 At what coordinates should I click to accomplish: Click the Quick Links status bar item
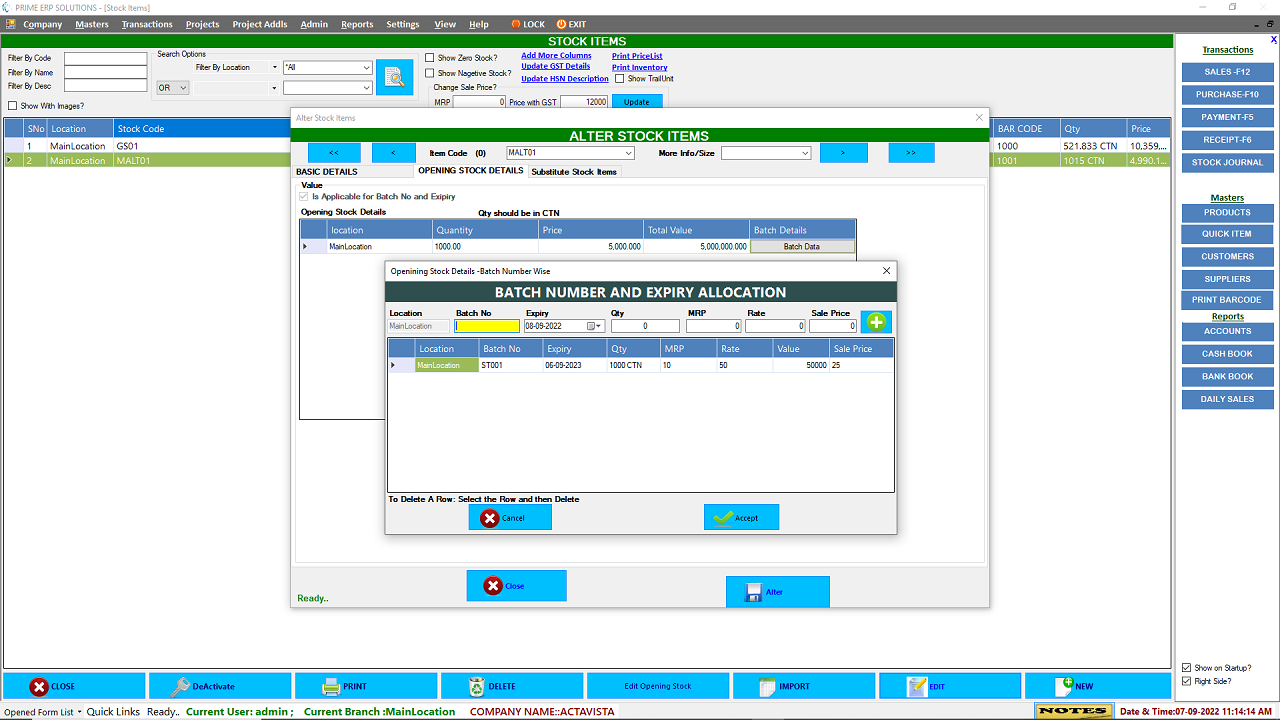pyautogui.click(x=113, y=712)
